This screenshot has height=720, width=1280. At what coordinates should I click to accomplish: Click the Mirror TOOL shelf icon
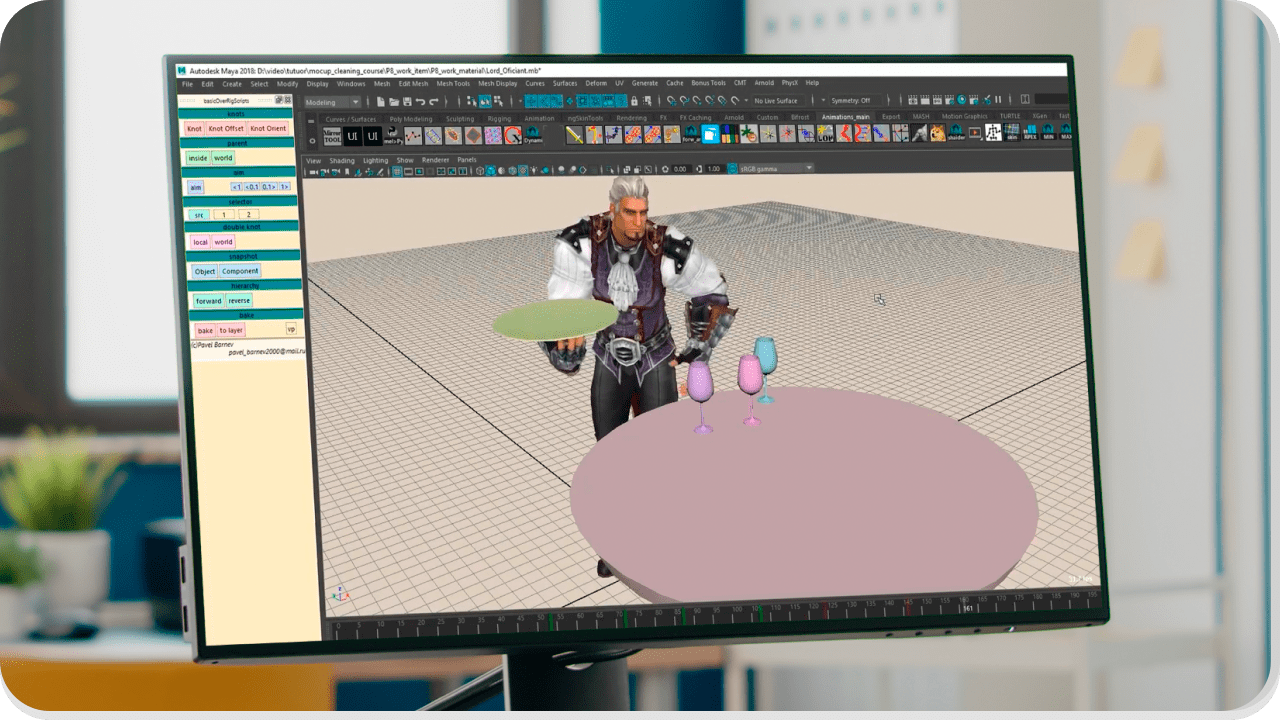coord(332,136)
